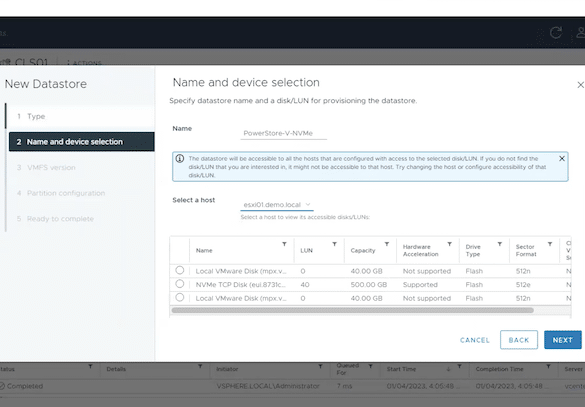
Task: Click the 500.00 GB capacity cell
Action: pos(369,285)
